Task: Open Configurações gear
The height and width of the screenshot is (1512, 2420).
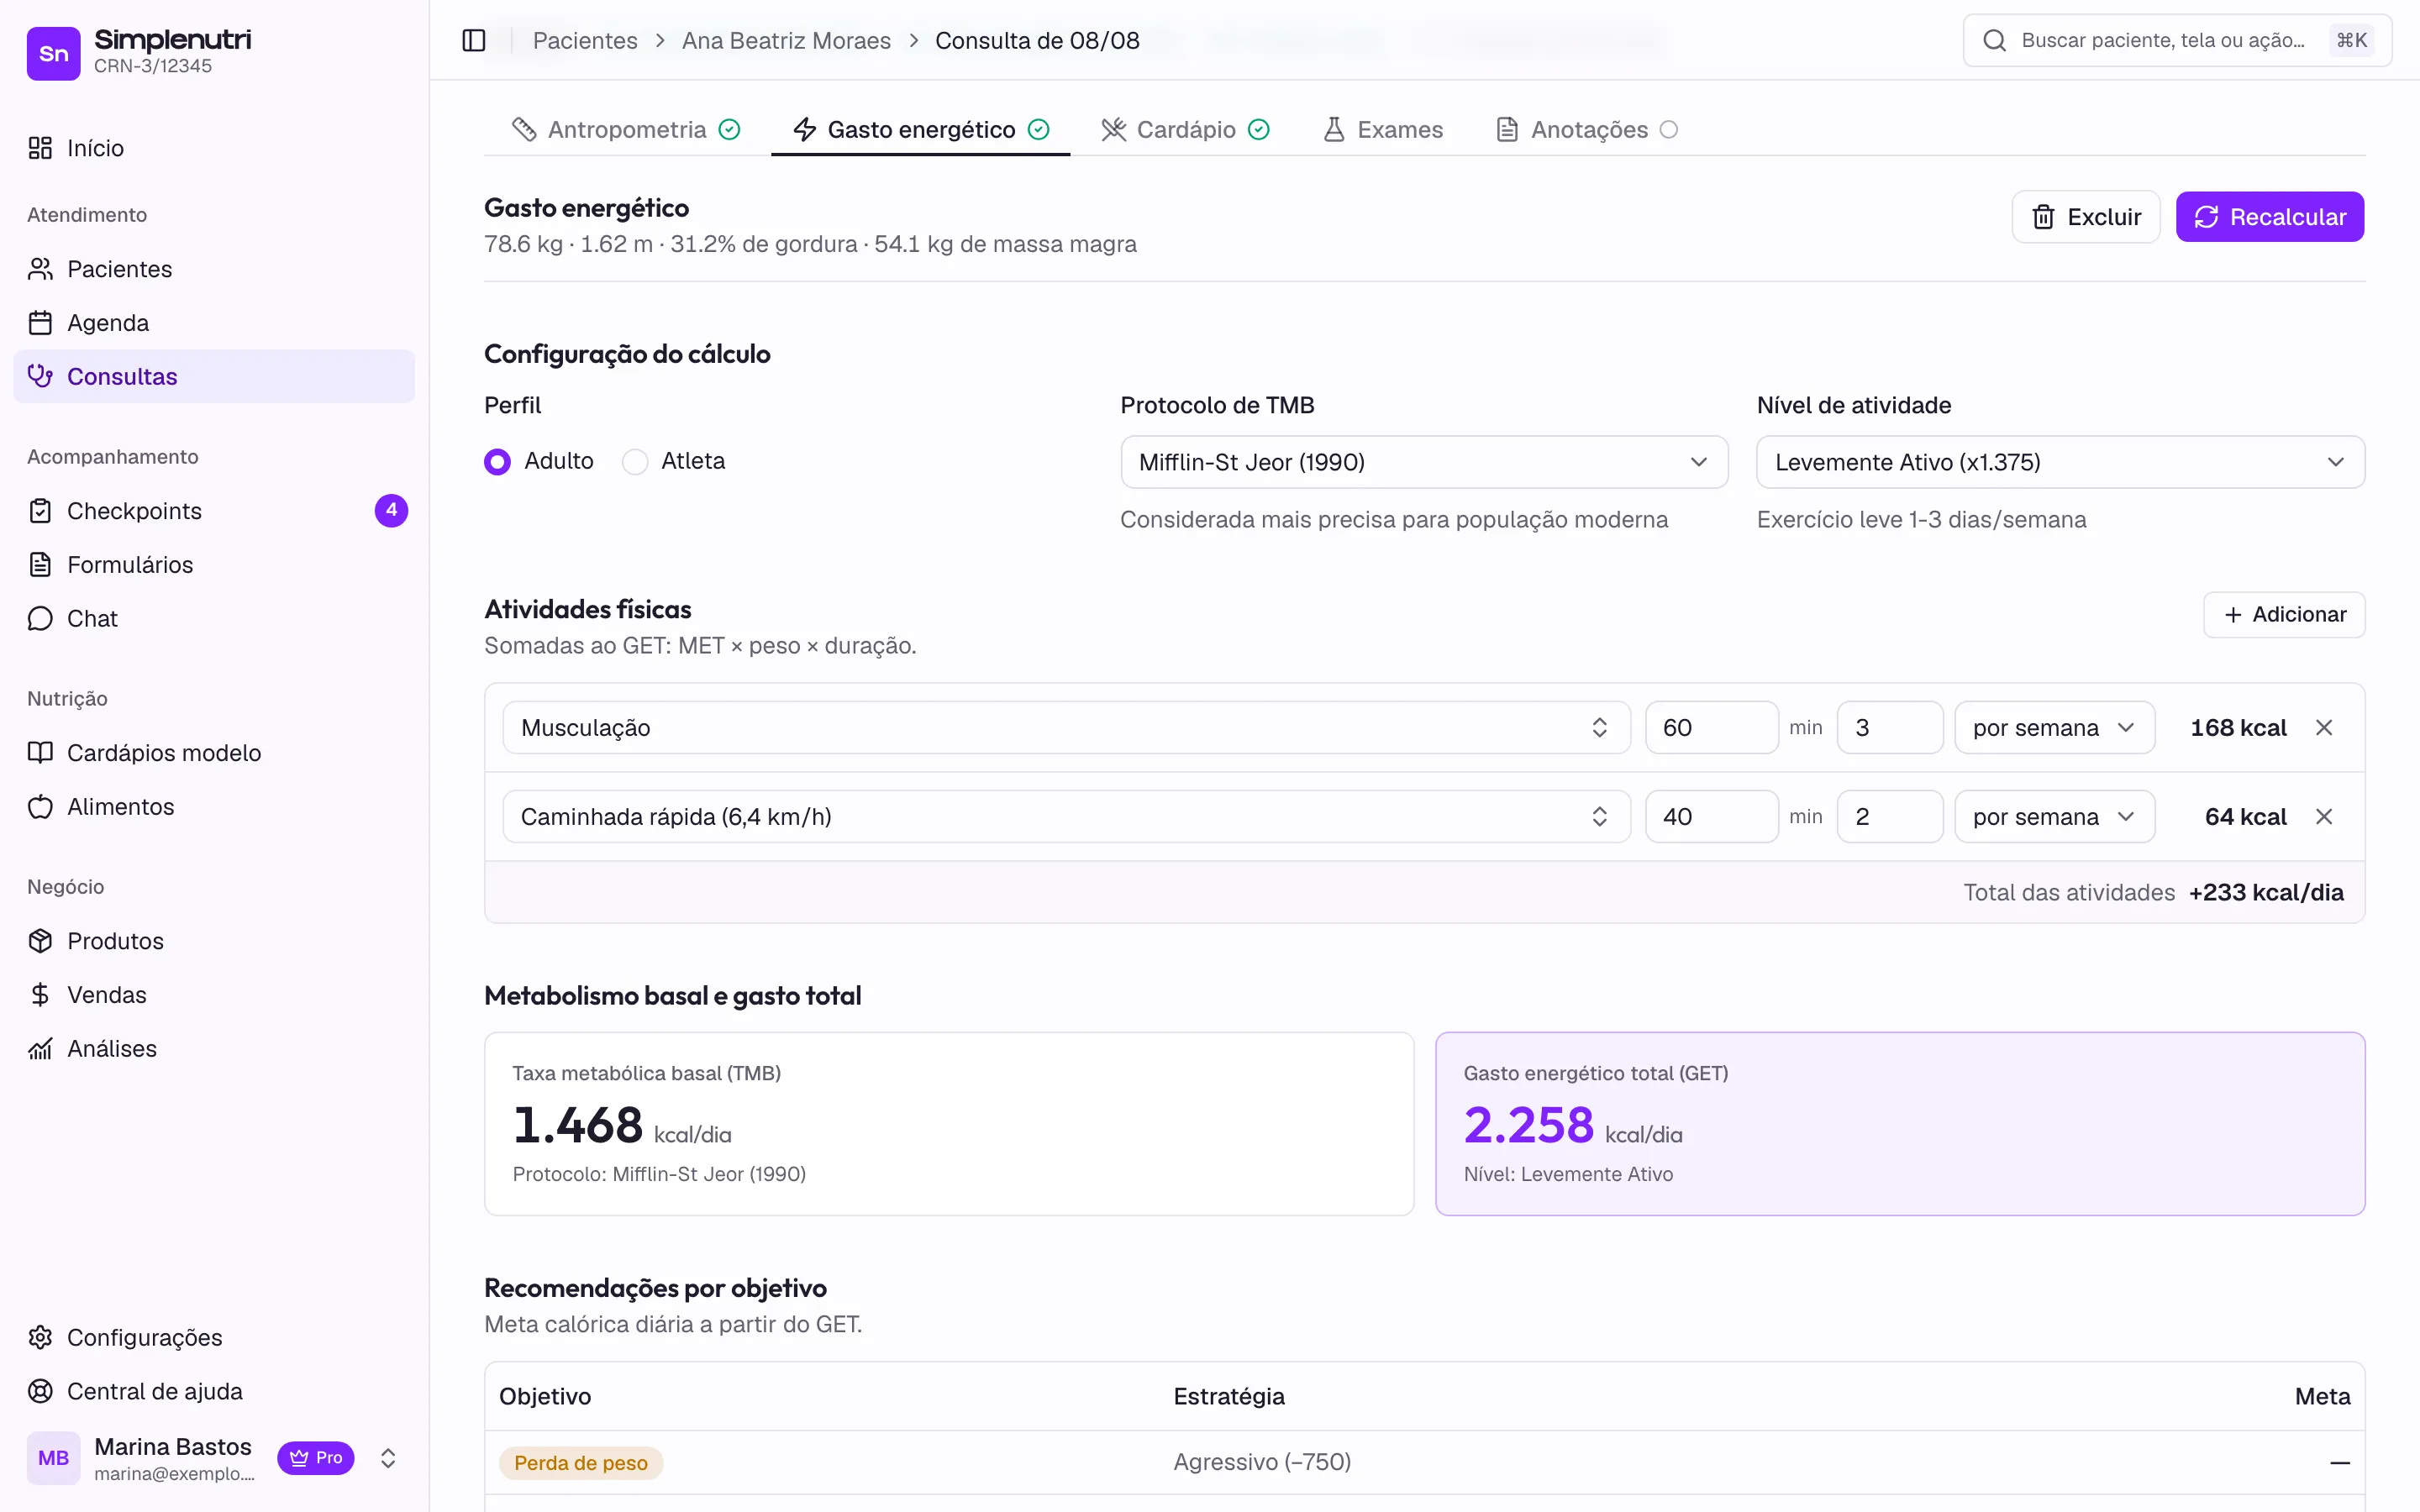Action: pyautogui.click(x=214, y=1338)
